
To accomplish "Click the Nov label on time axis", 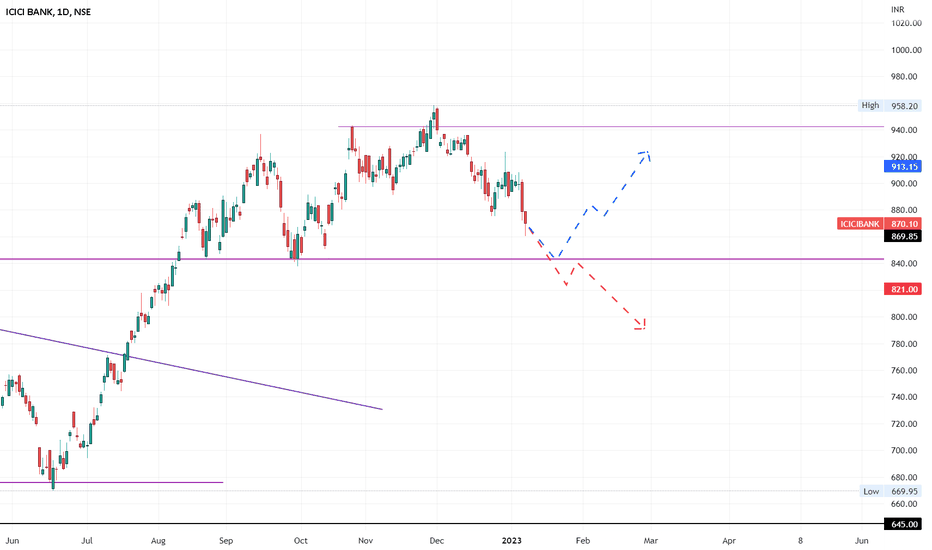I will tap(366, 541).
